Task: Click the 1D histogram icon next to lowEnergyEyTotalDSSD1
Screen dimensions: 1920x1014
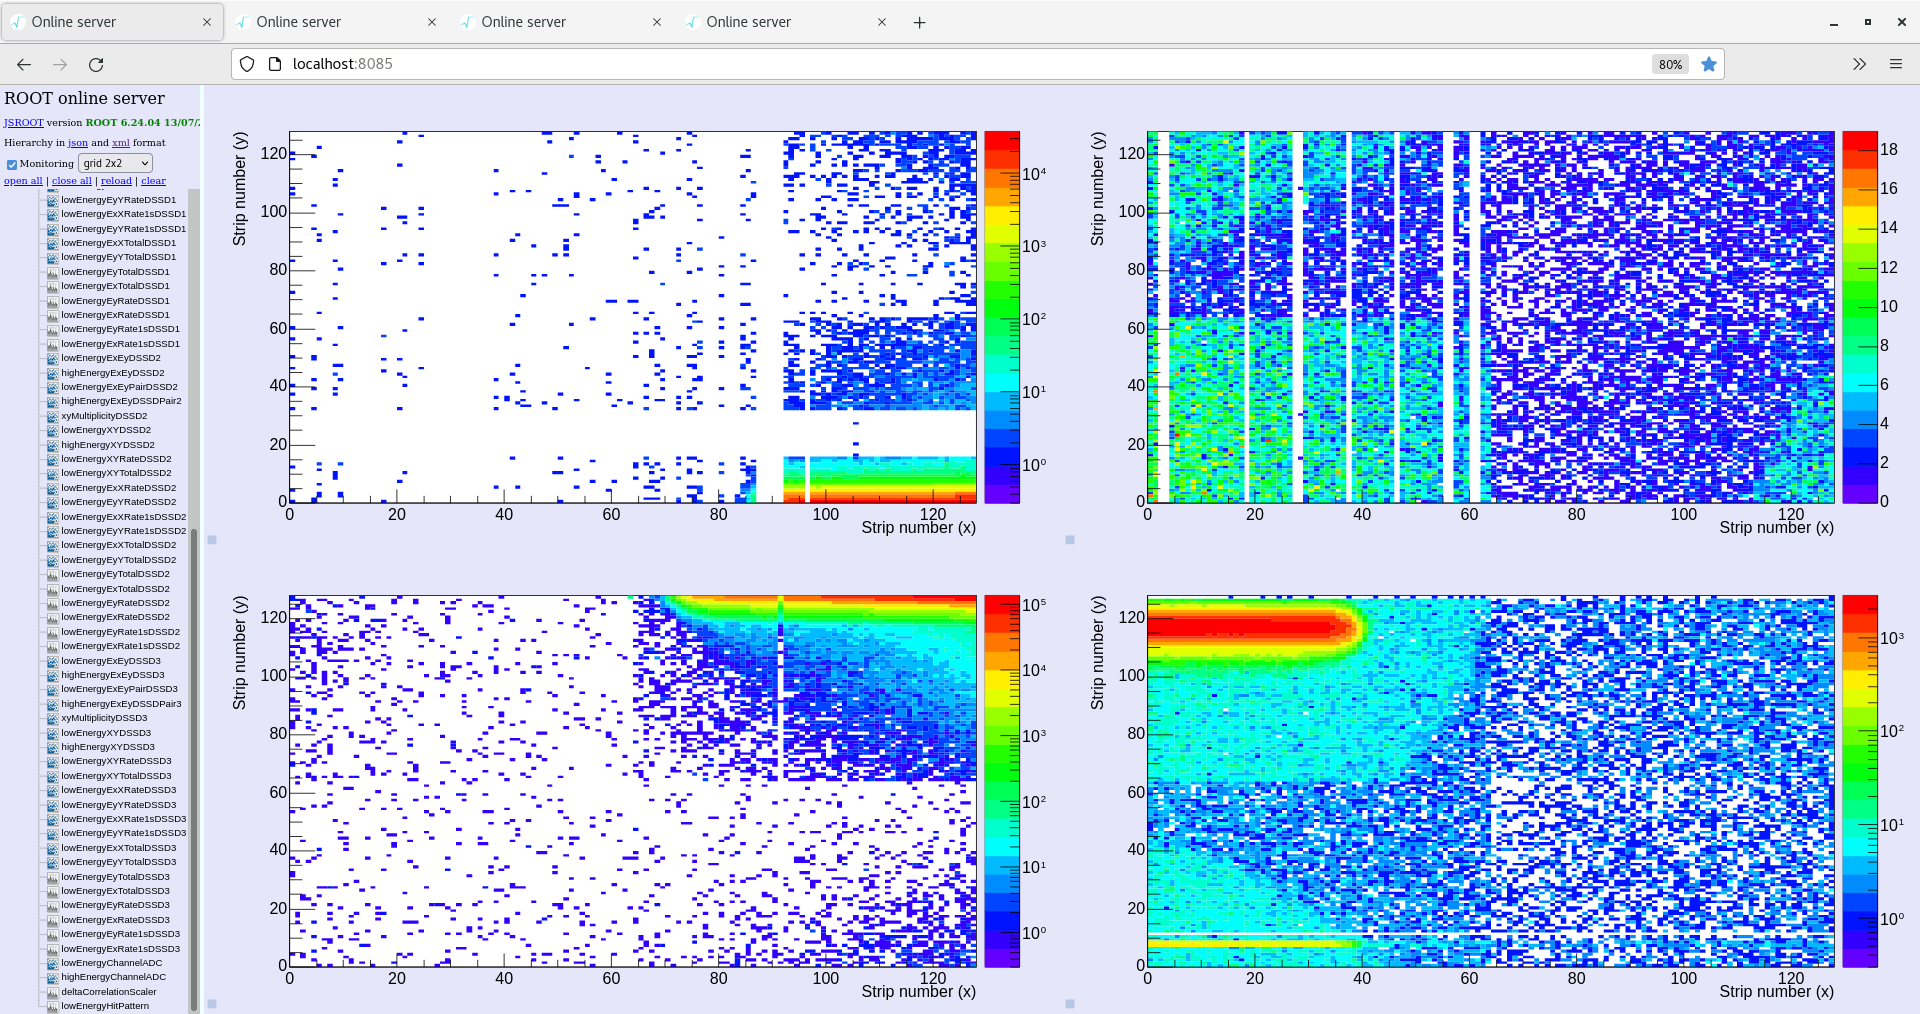Action: point(52,271)
